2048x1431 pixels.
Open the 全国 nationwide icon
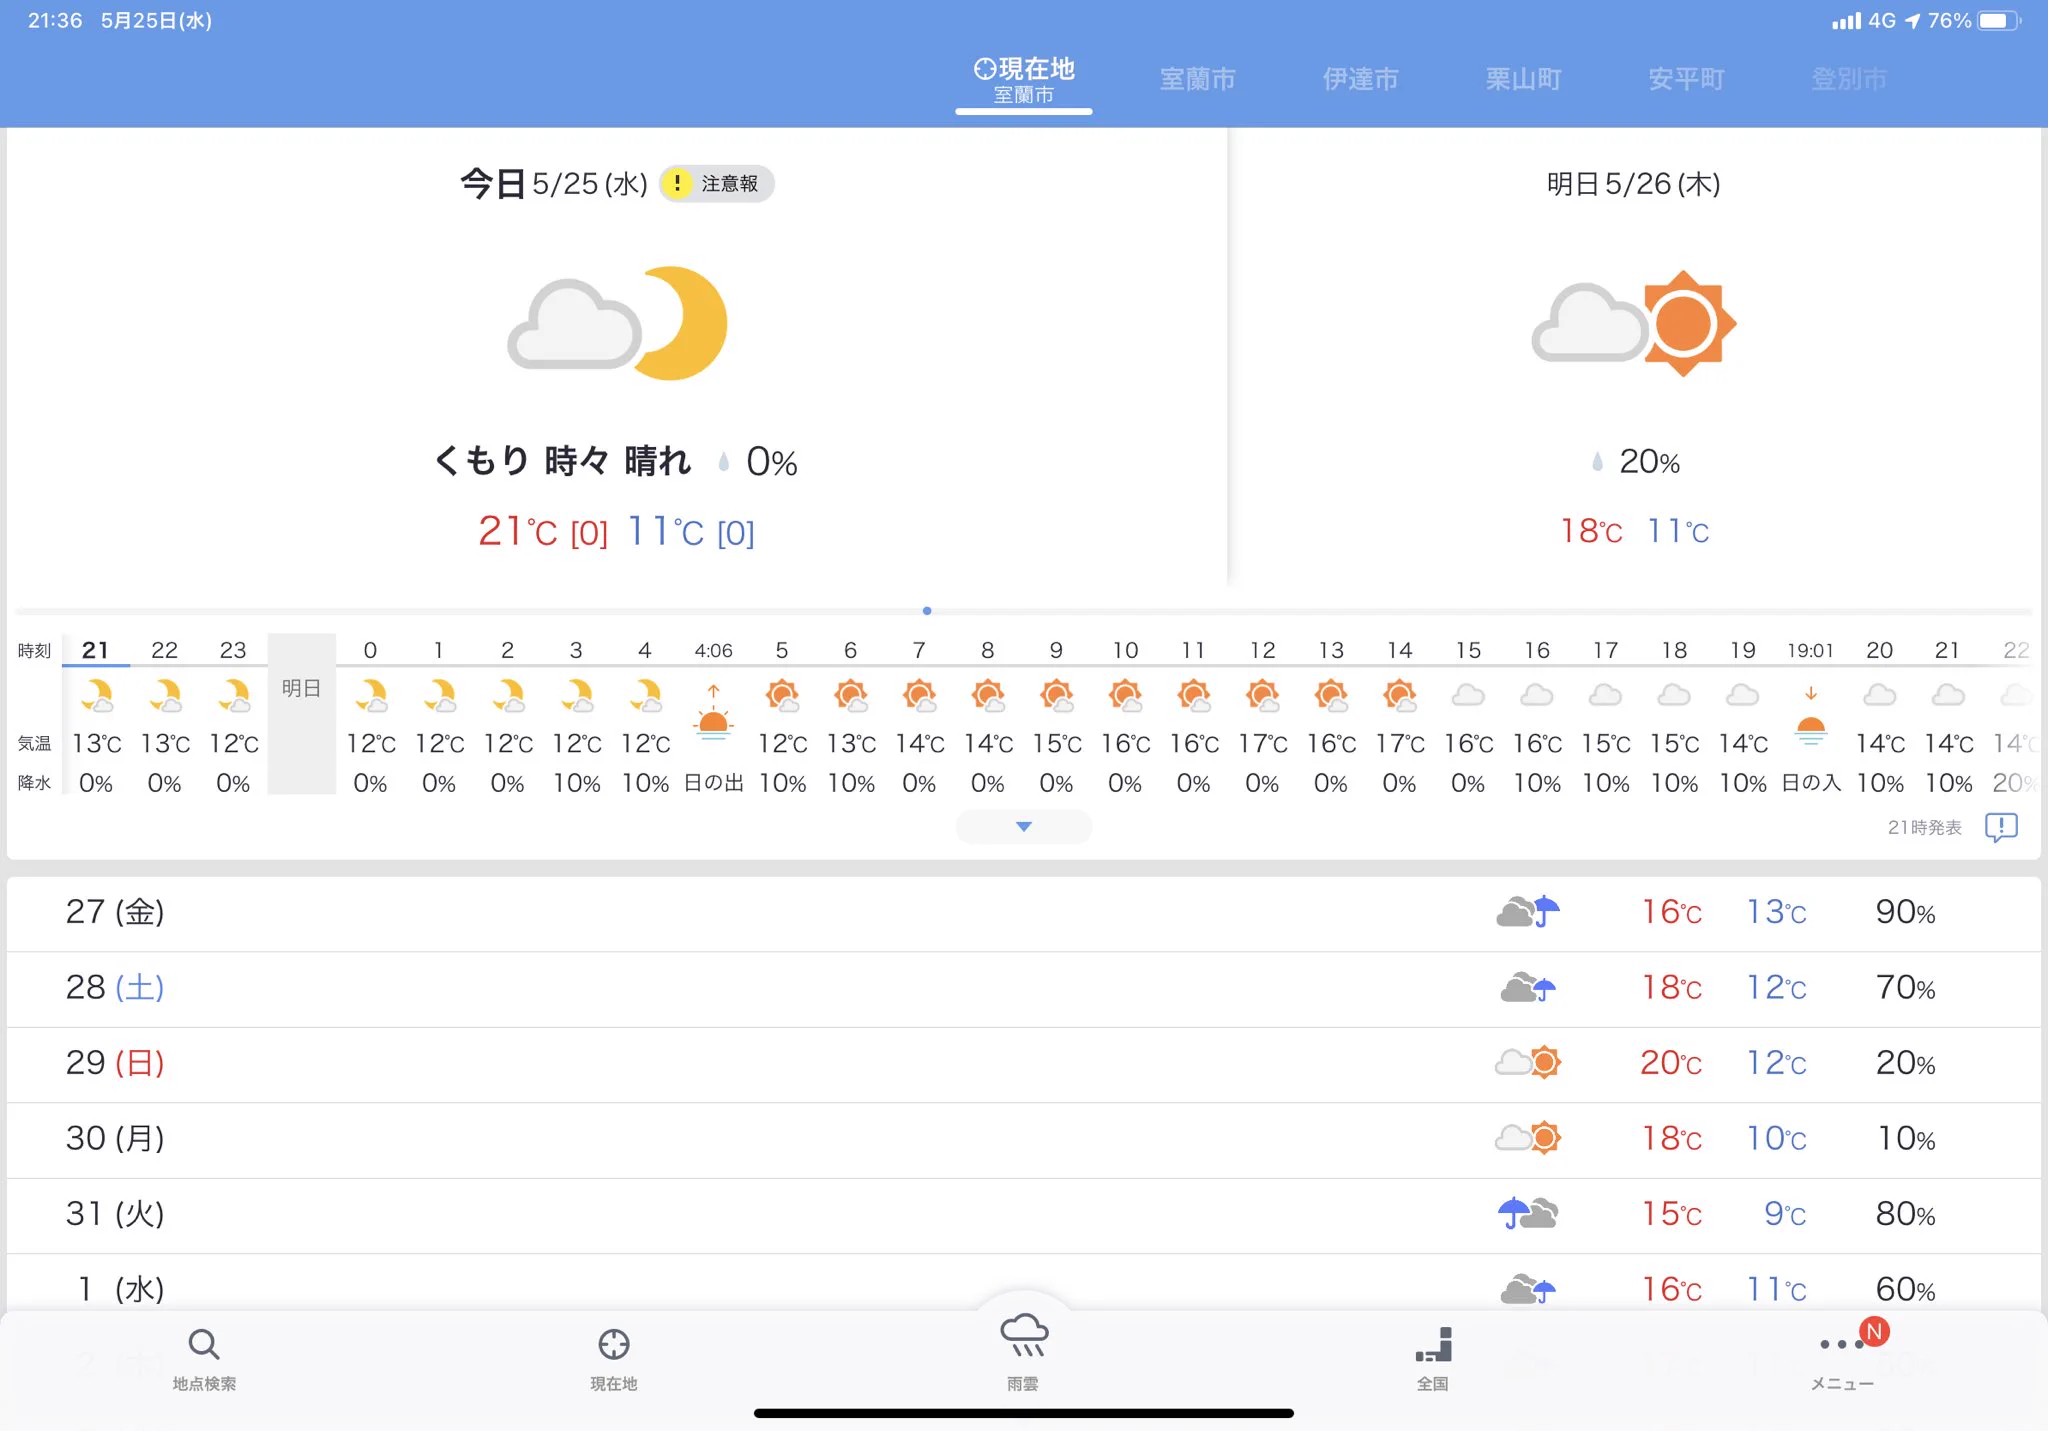pos(1433,1345)
